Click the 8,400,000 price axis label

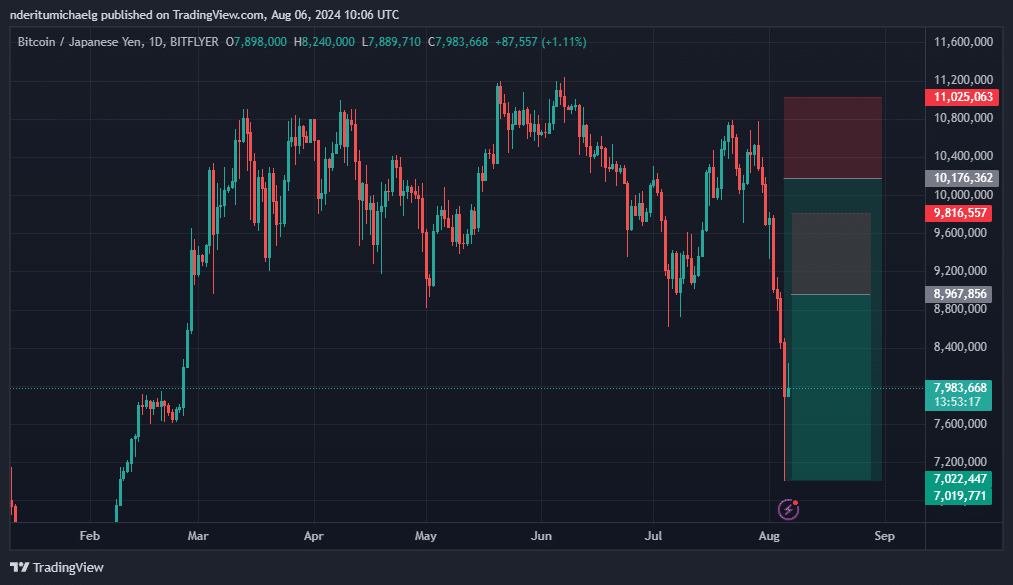click(x=960, y=347)
